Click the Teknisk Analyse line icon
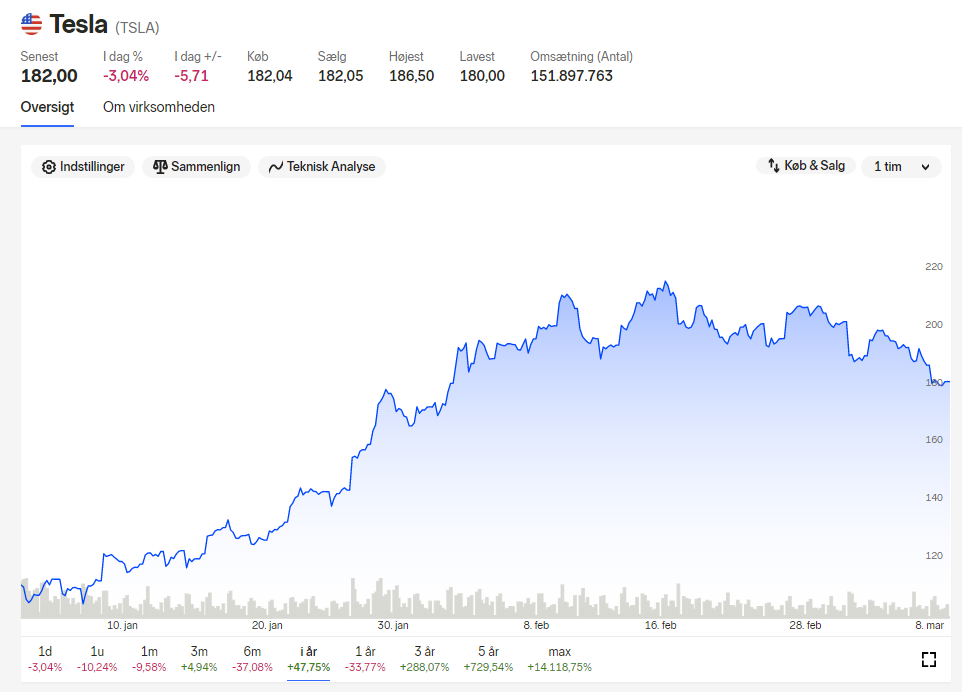 click(275, 167)
